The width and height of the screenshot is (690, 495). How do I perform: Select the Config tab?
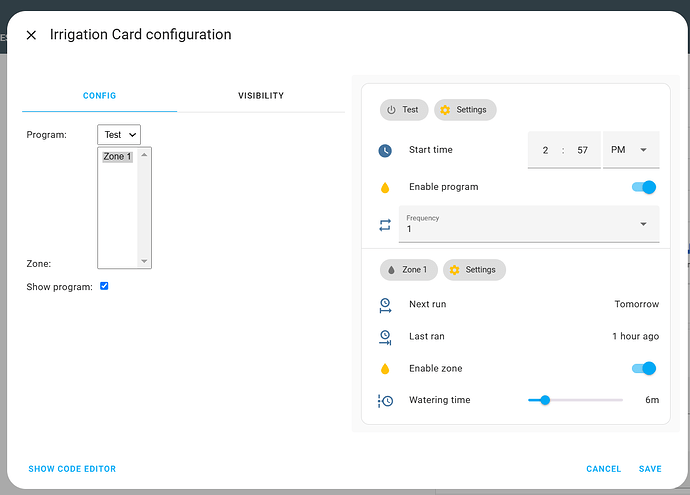click(99, 95)
